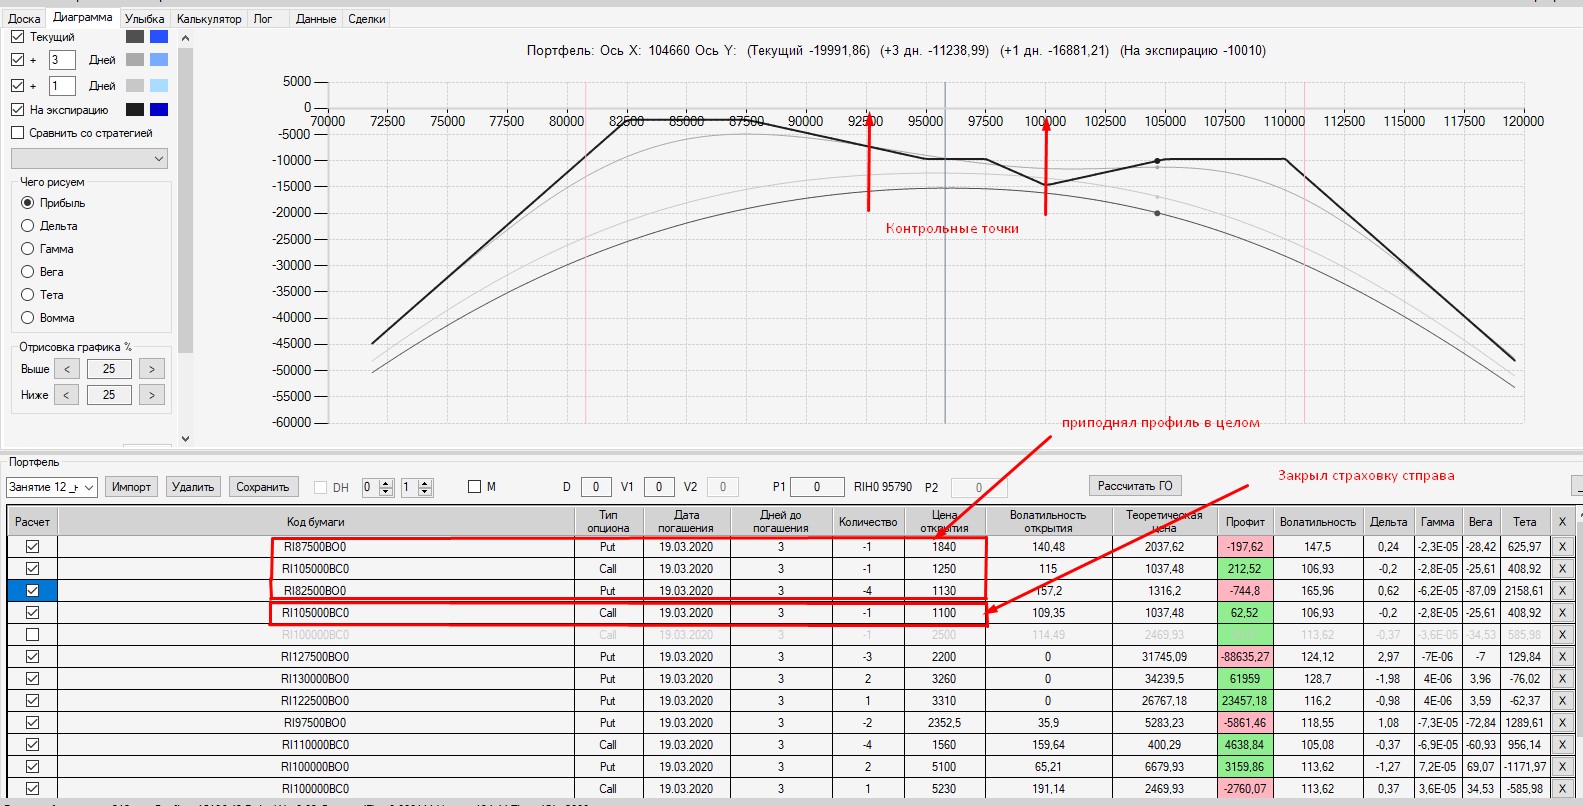This screenshot has width=1583, height=806.
Task: Click the black swatch beside На экспирацию
Action: pos(135,110)
